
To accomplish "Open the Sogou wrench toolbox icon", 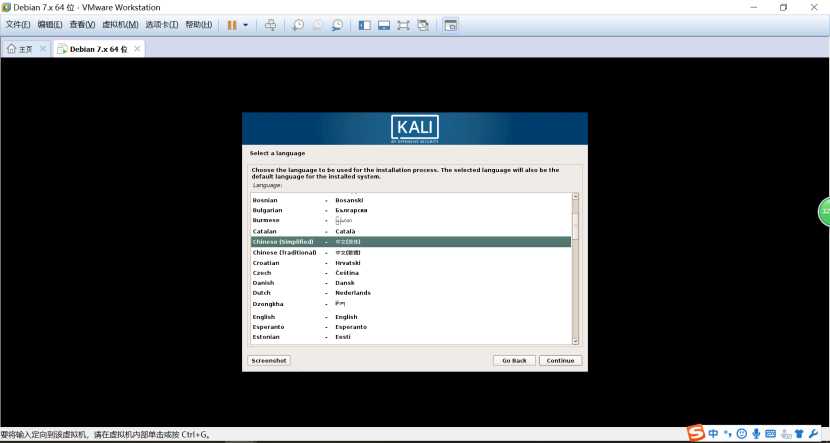I will (x=814, y=433).
